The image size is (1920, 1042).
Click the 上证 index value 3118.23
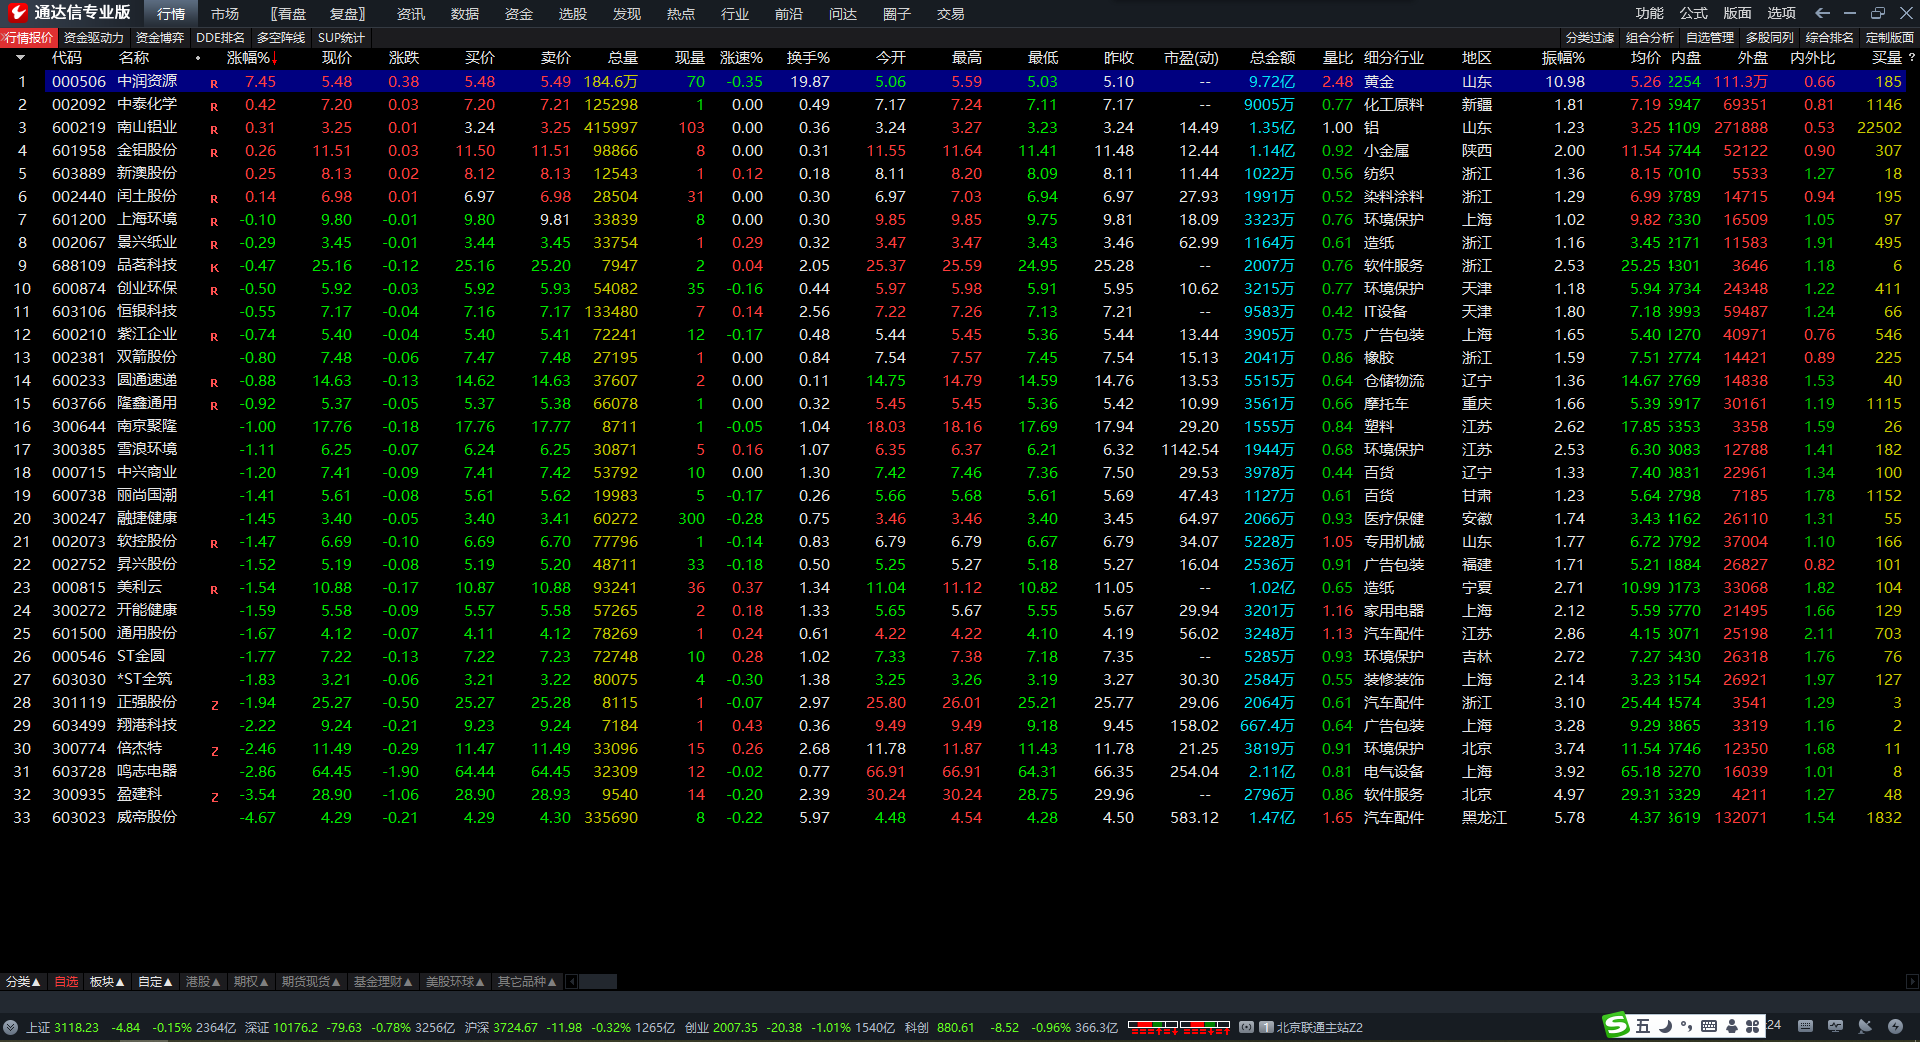point(77,1027)
